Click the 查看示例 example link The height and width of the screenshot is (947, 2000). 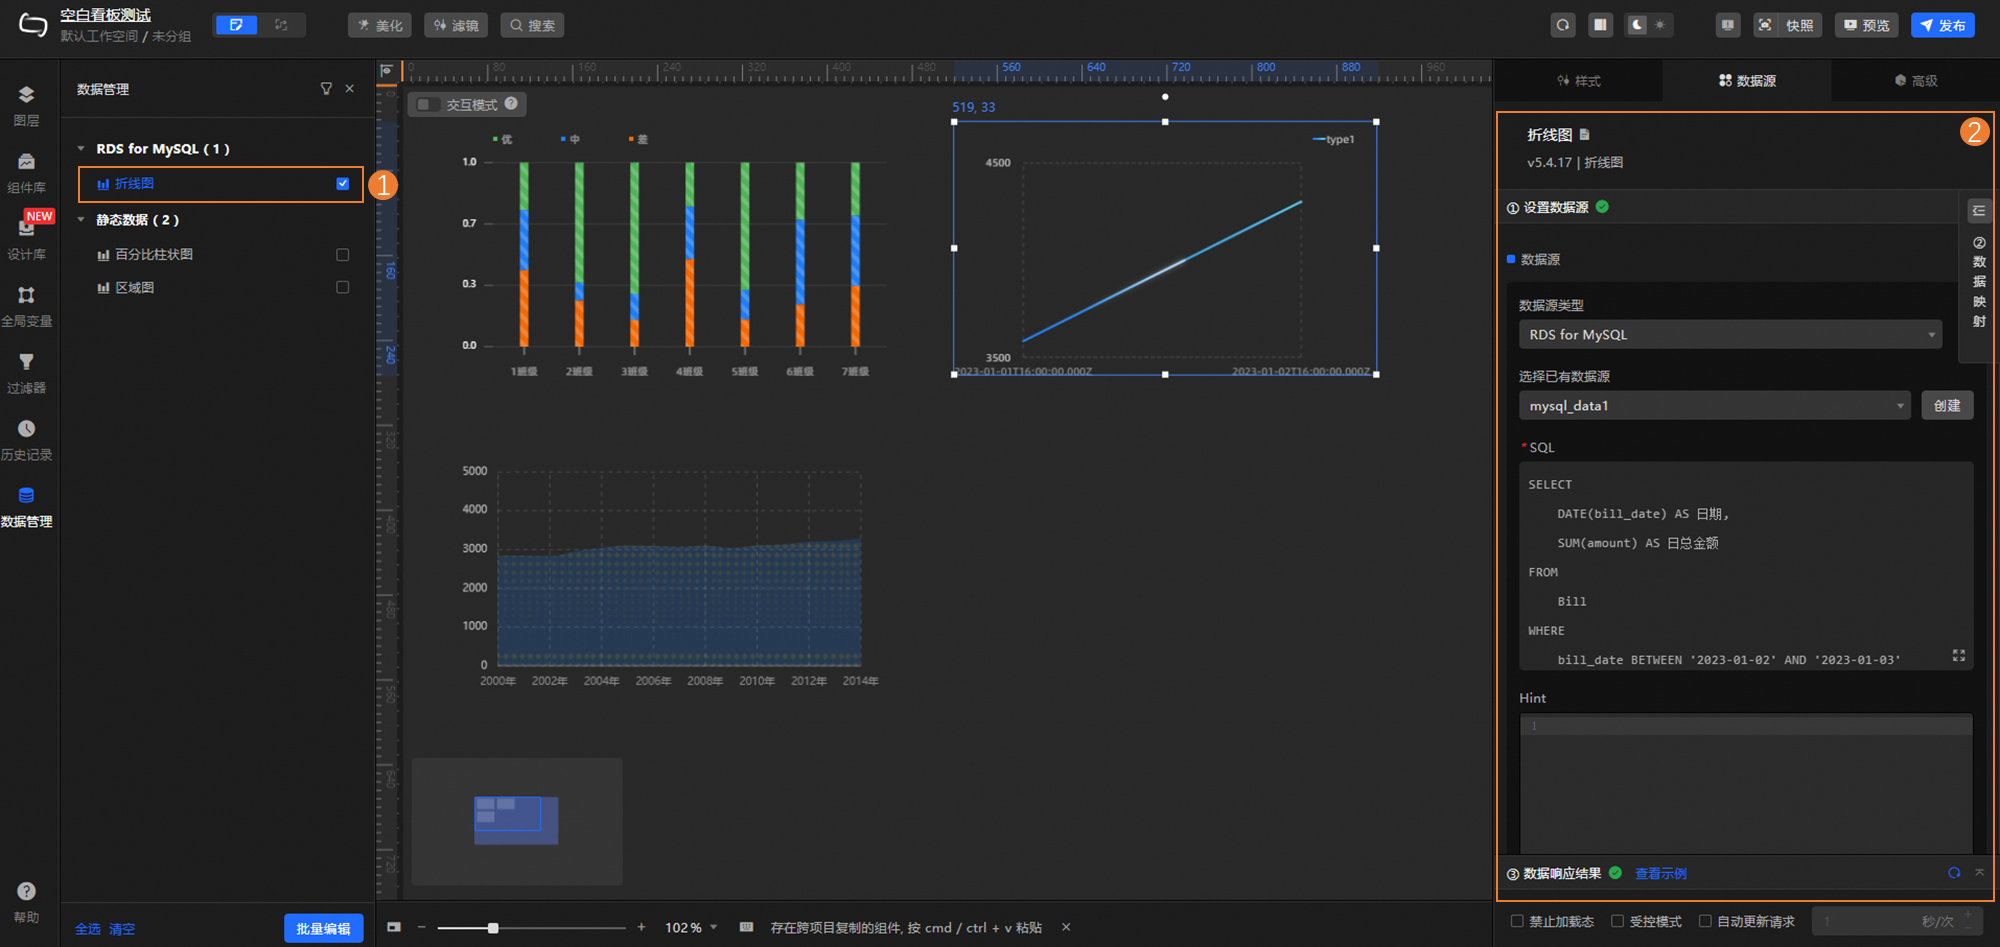click(1661, 873)
